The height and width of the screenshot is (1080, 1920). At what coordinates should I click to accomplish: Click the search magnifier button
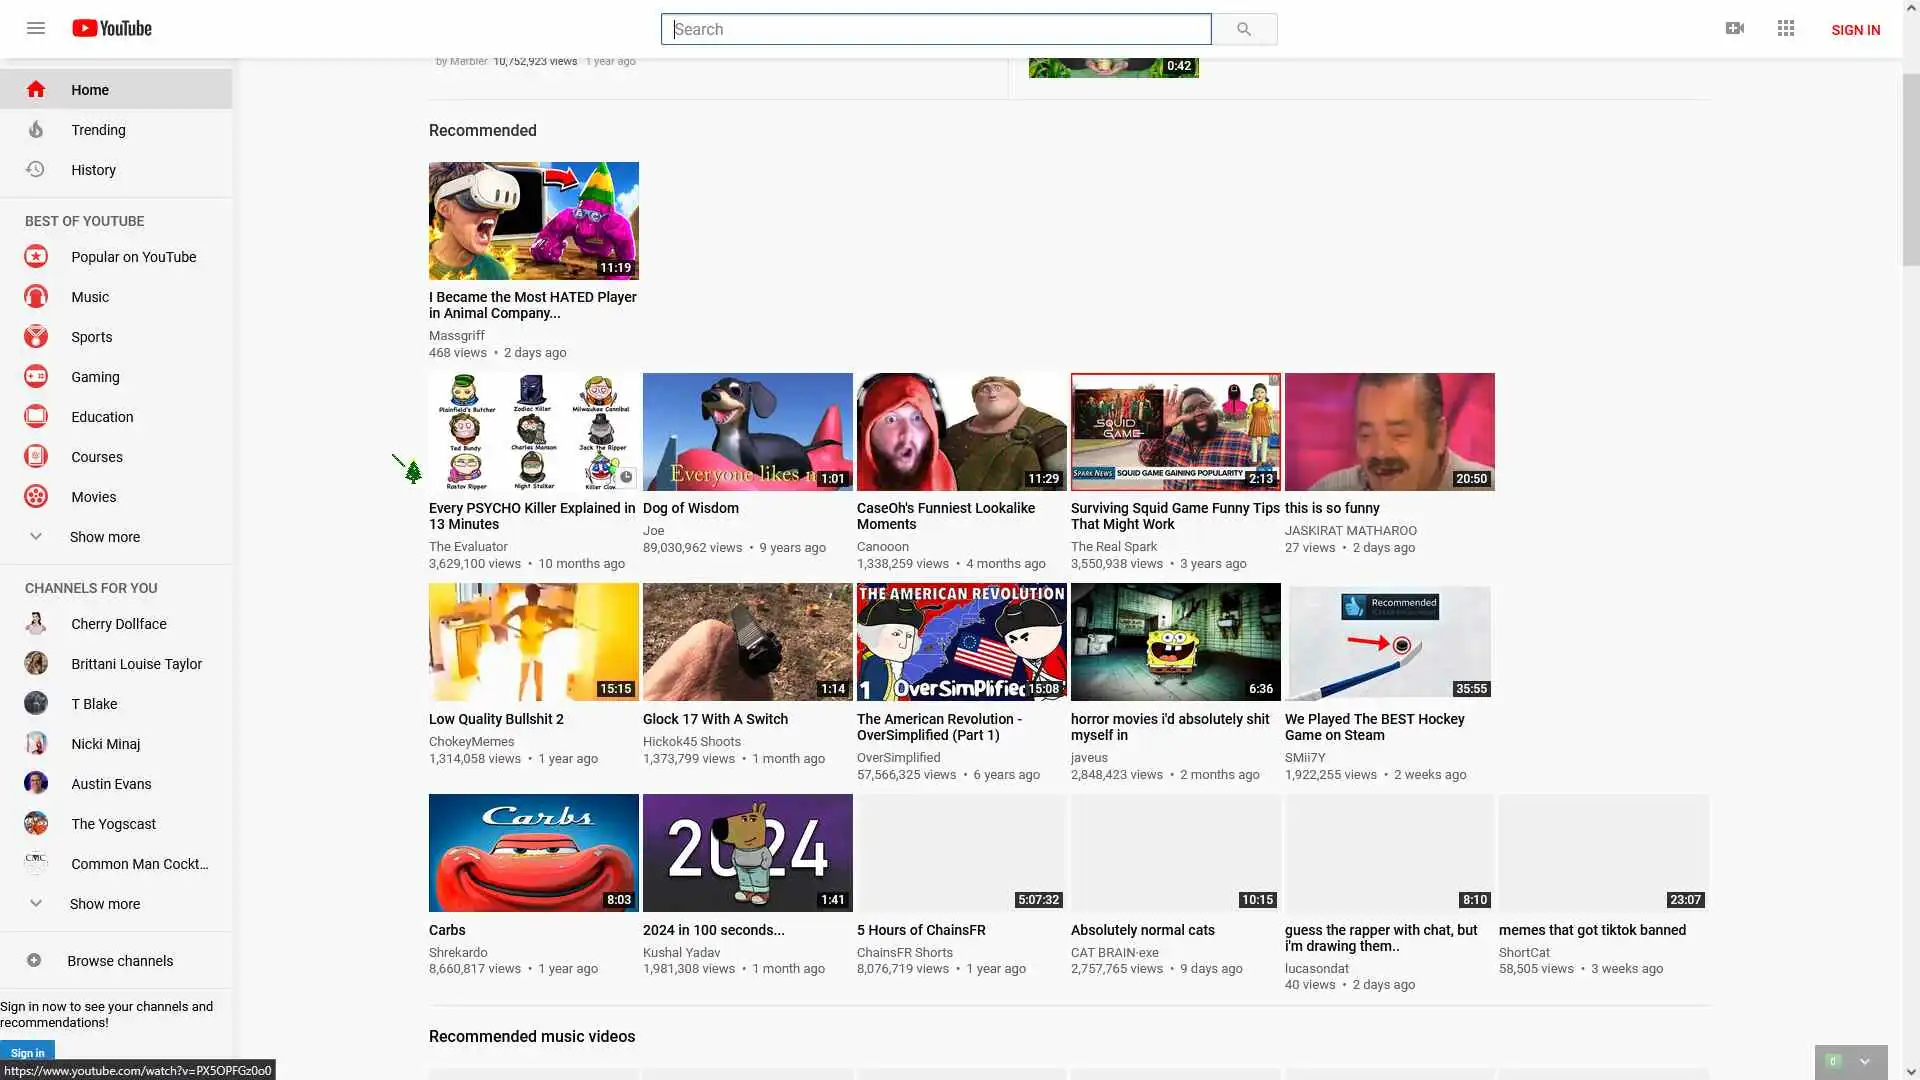1244,29
